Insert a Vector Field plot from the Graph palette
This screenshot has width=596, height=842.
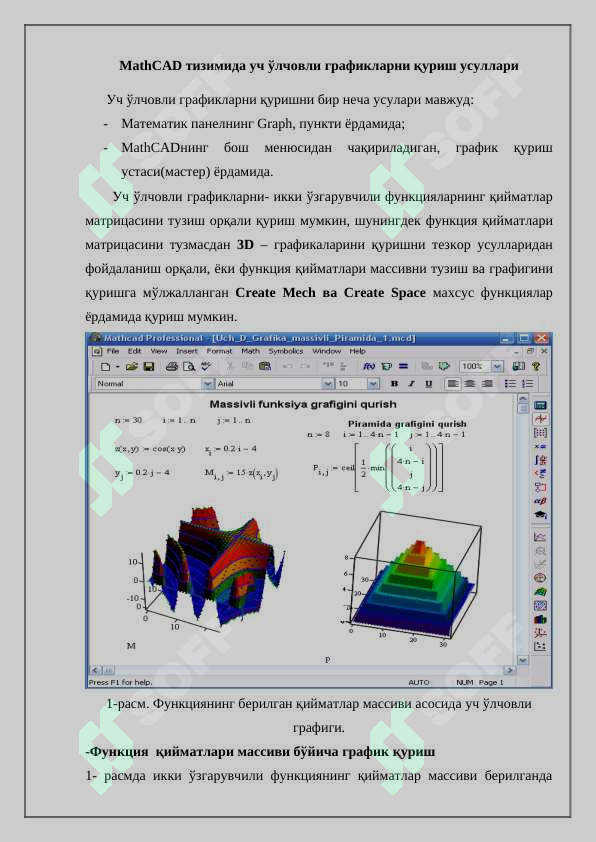540,647
